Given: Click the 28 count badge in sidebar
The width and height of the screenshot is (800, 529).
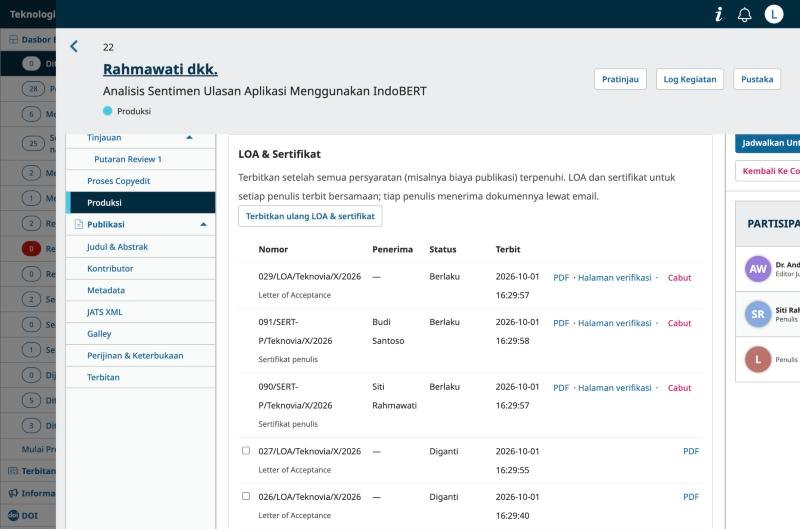Looking at the screenshot, I should coord(33,89).
